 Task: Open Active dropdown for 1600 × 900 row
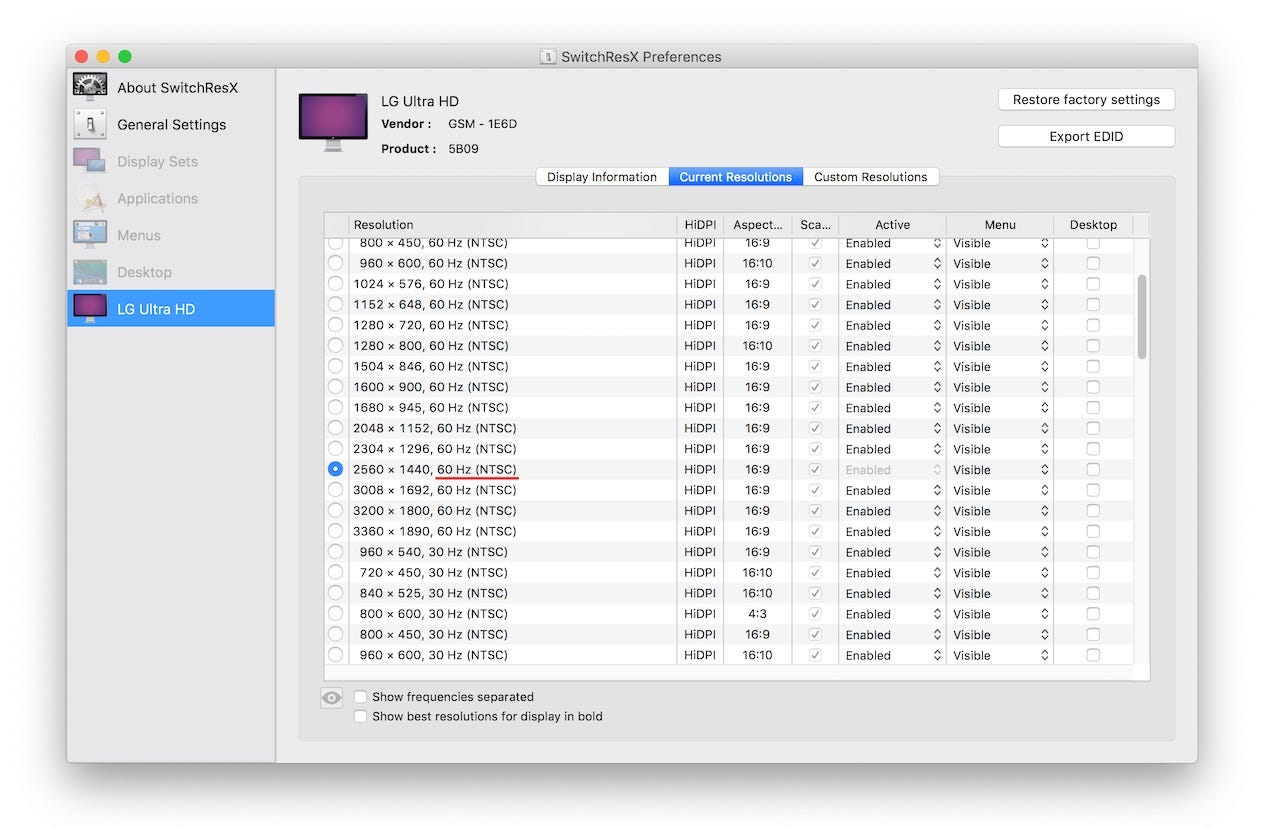pyautogui.click(x=893, y=387)
